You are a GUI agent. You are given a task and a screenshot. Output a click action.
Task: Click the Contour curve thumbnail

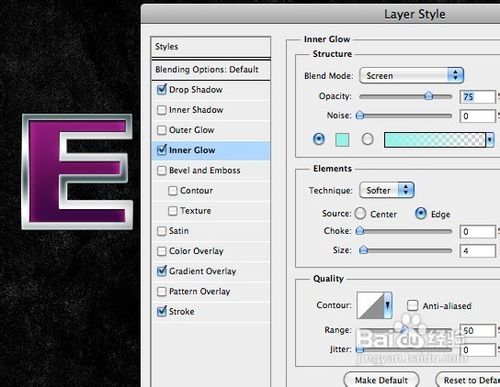click(370, 305)
